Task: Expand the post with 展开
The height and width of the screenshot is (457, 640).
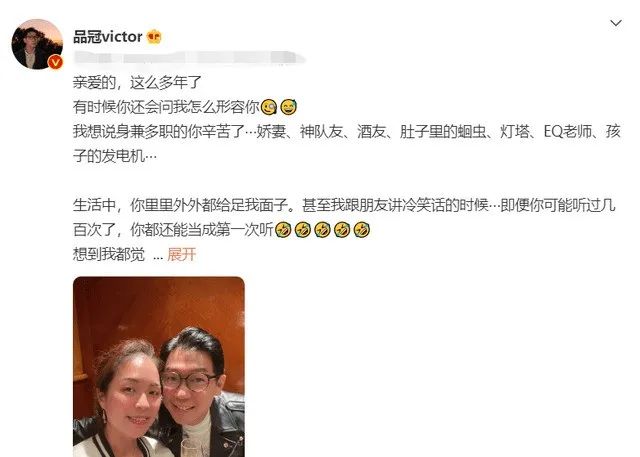Action: point(182,254)
